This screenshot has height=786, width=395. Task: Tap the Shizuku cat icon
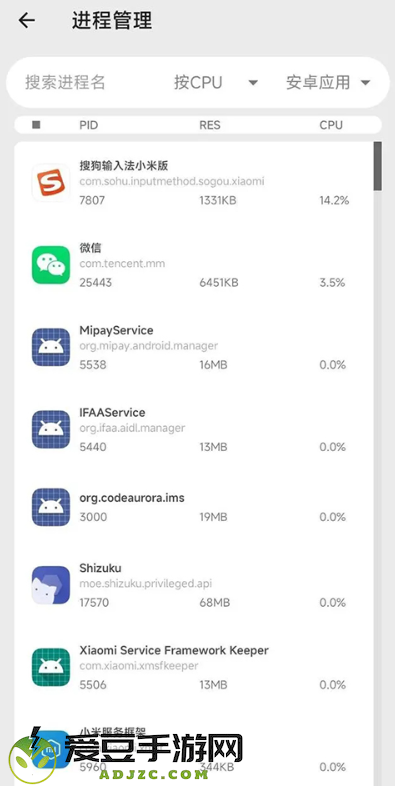51,585
